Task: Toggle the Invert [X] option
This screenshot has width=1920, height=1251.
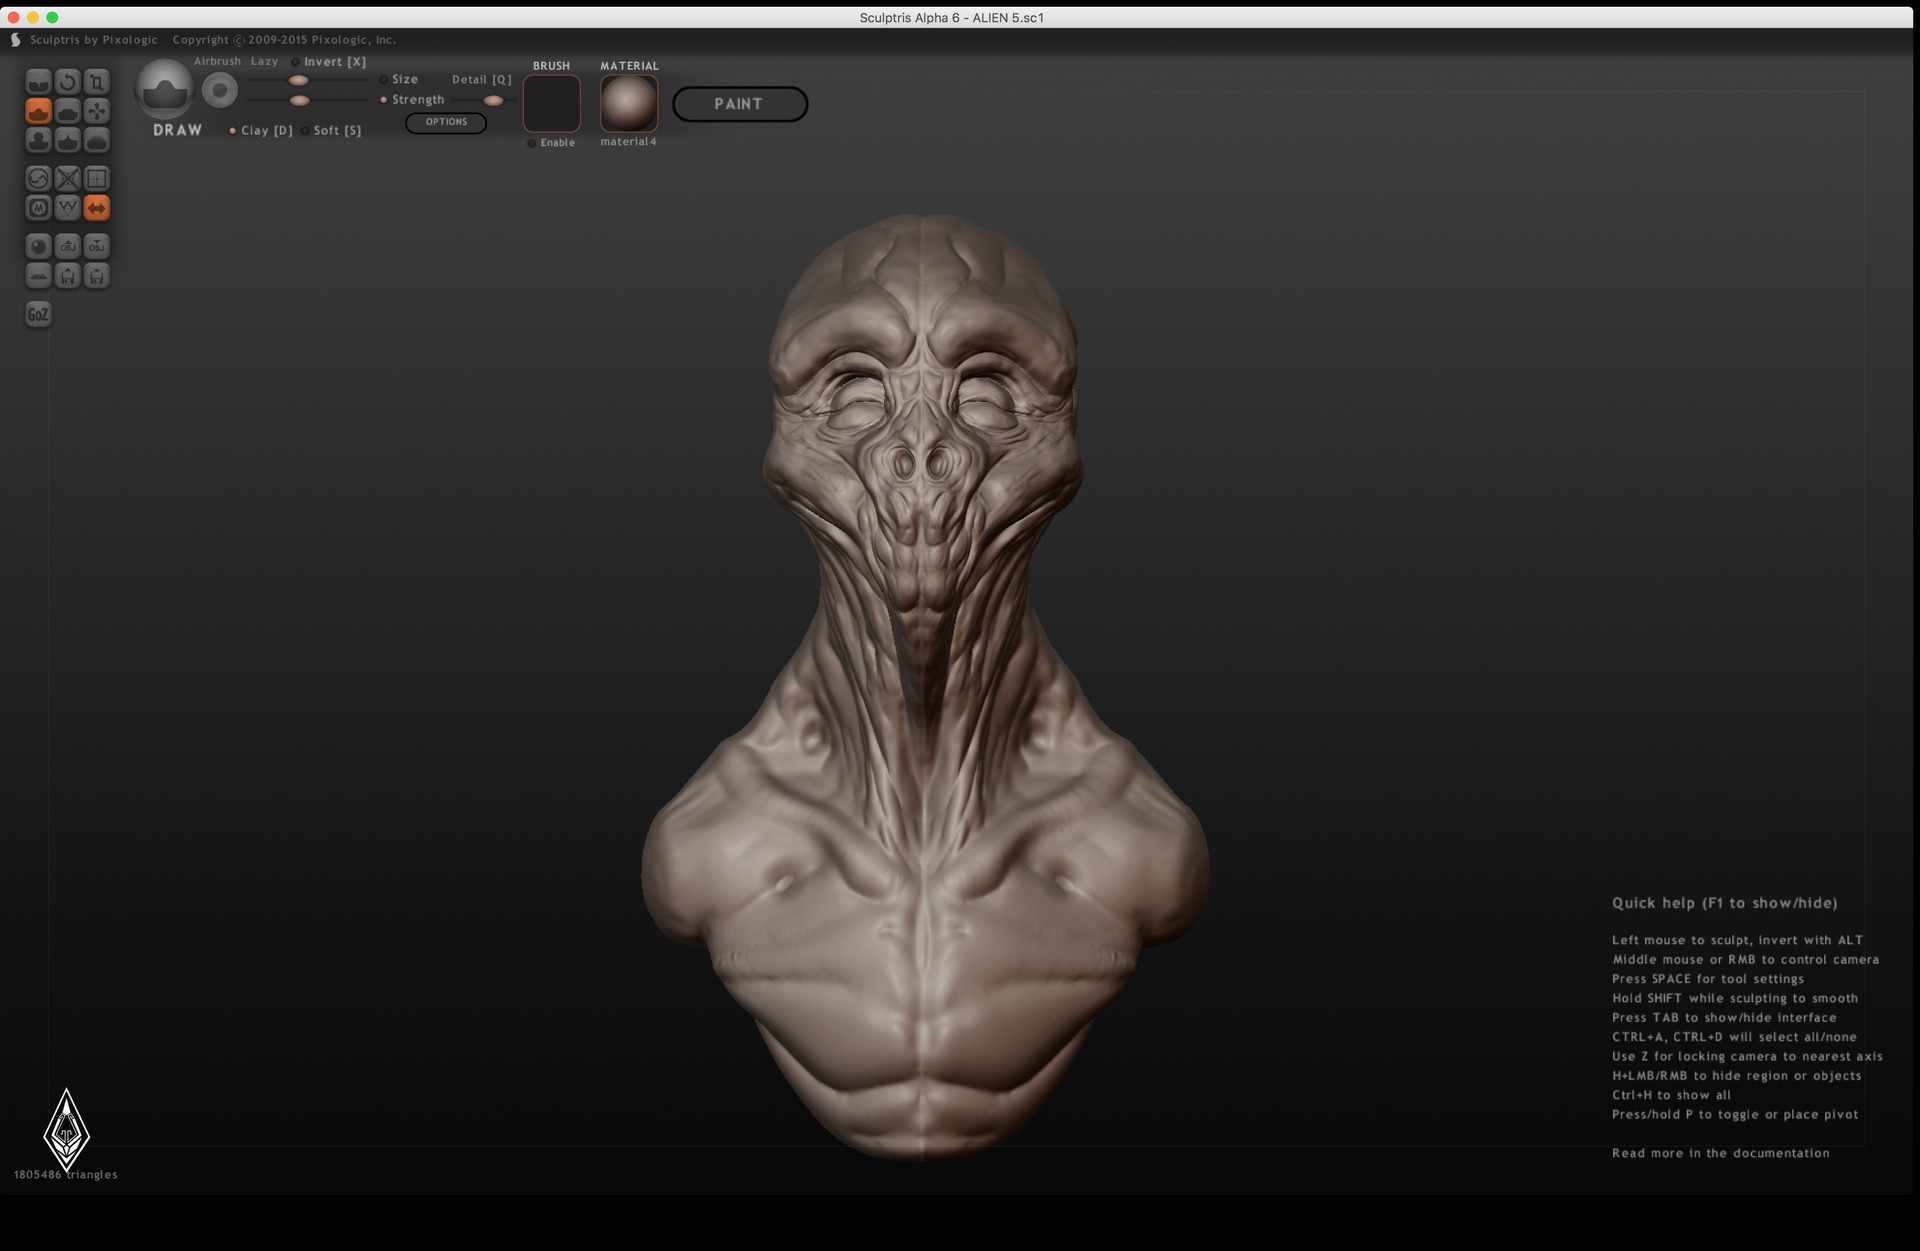Action: point(329,62)
